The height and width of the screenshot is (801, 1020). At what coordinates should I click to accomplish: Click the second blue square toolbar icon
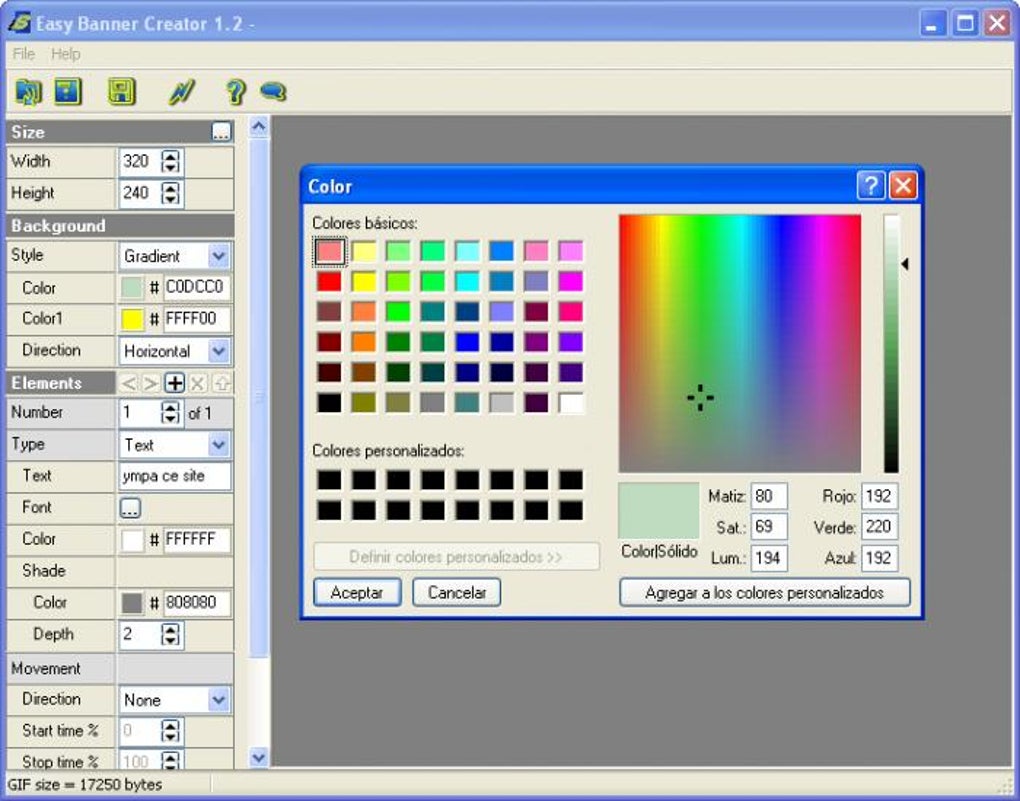pyautogui.click(x=68, y=92)
